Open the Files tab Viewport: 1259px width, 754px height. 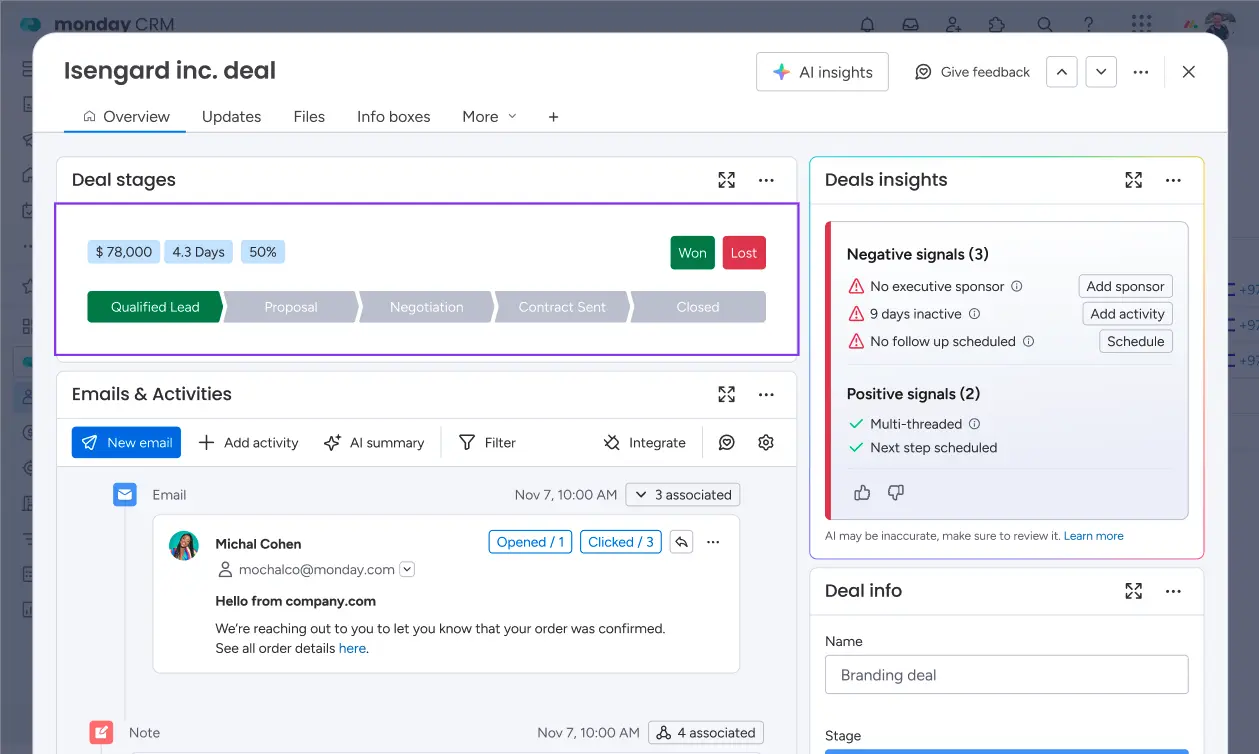[x=309, y=116]
